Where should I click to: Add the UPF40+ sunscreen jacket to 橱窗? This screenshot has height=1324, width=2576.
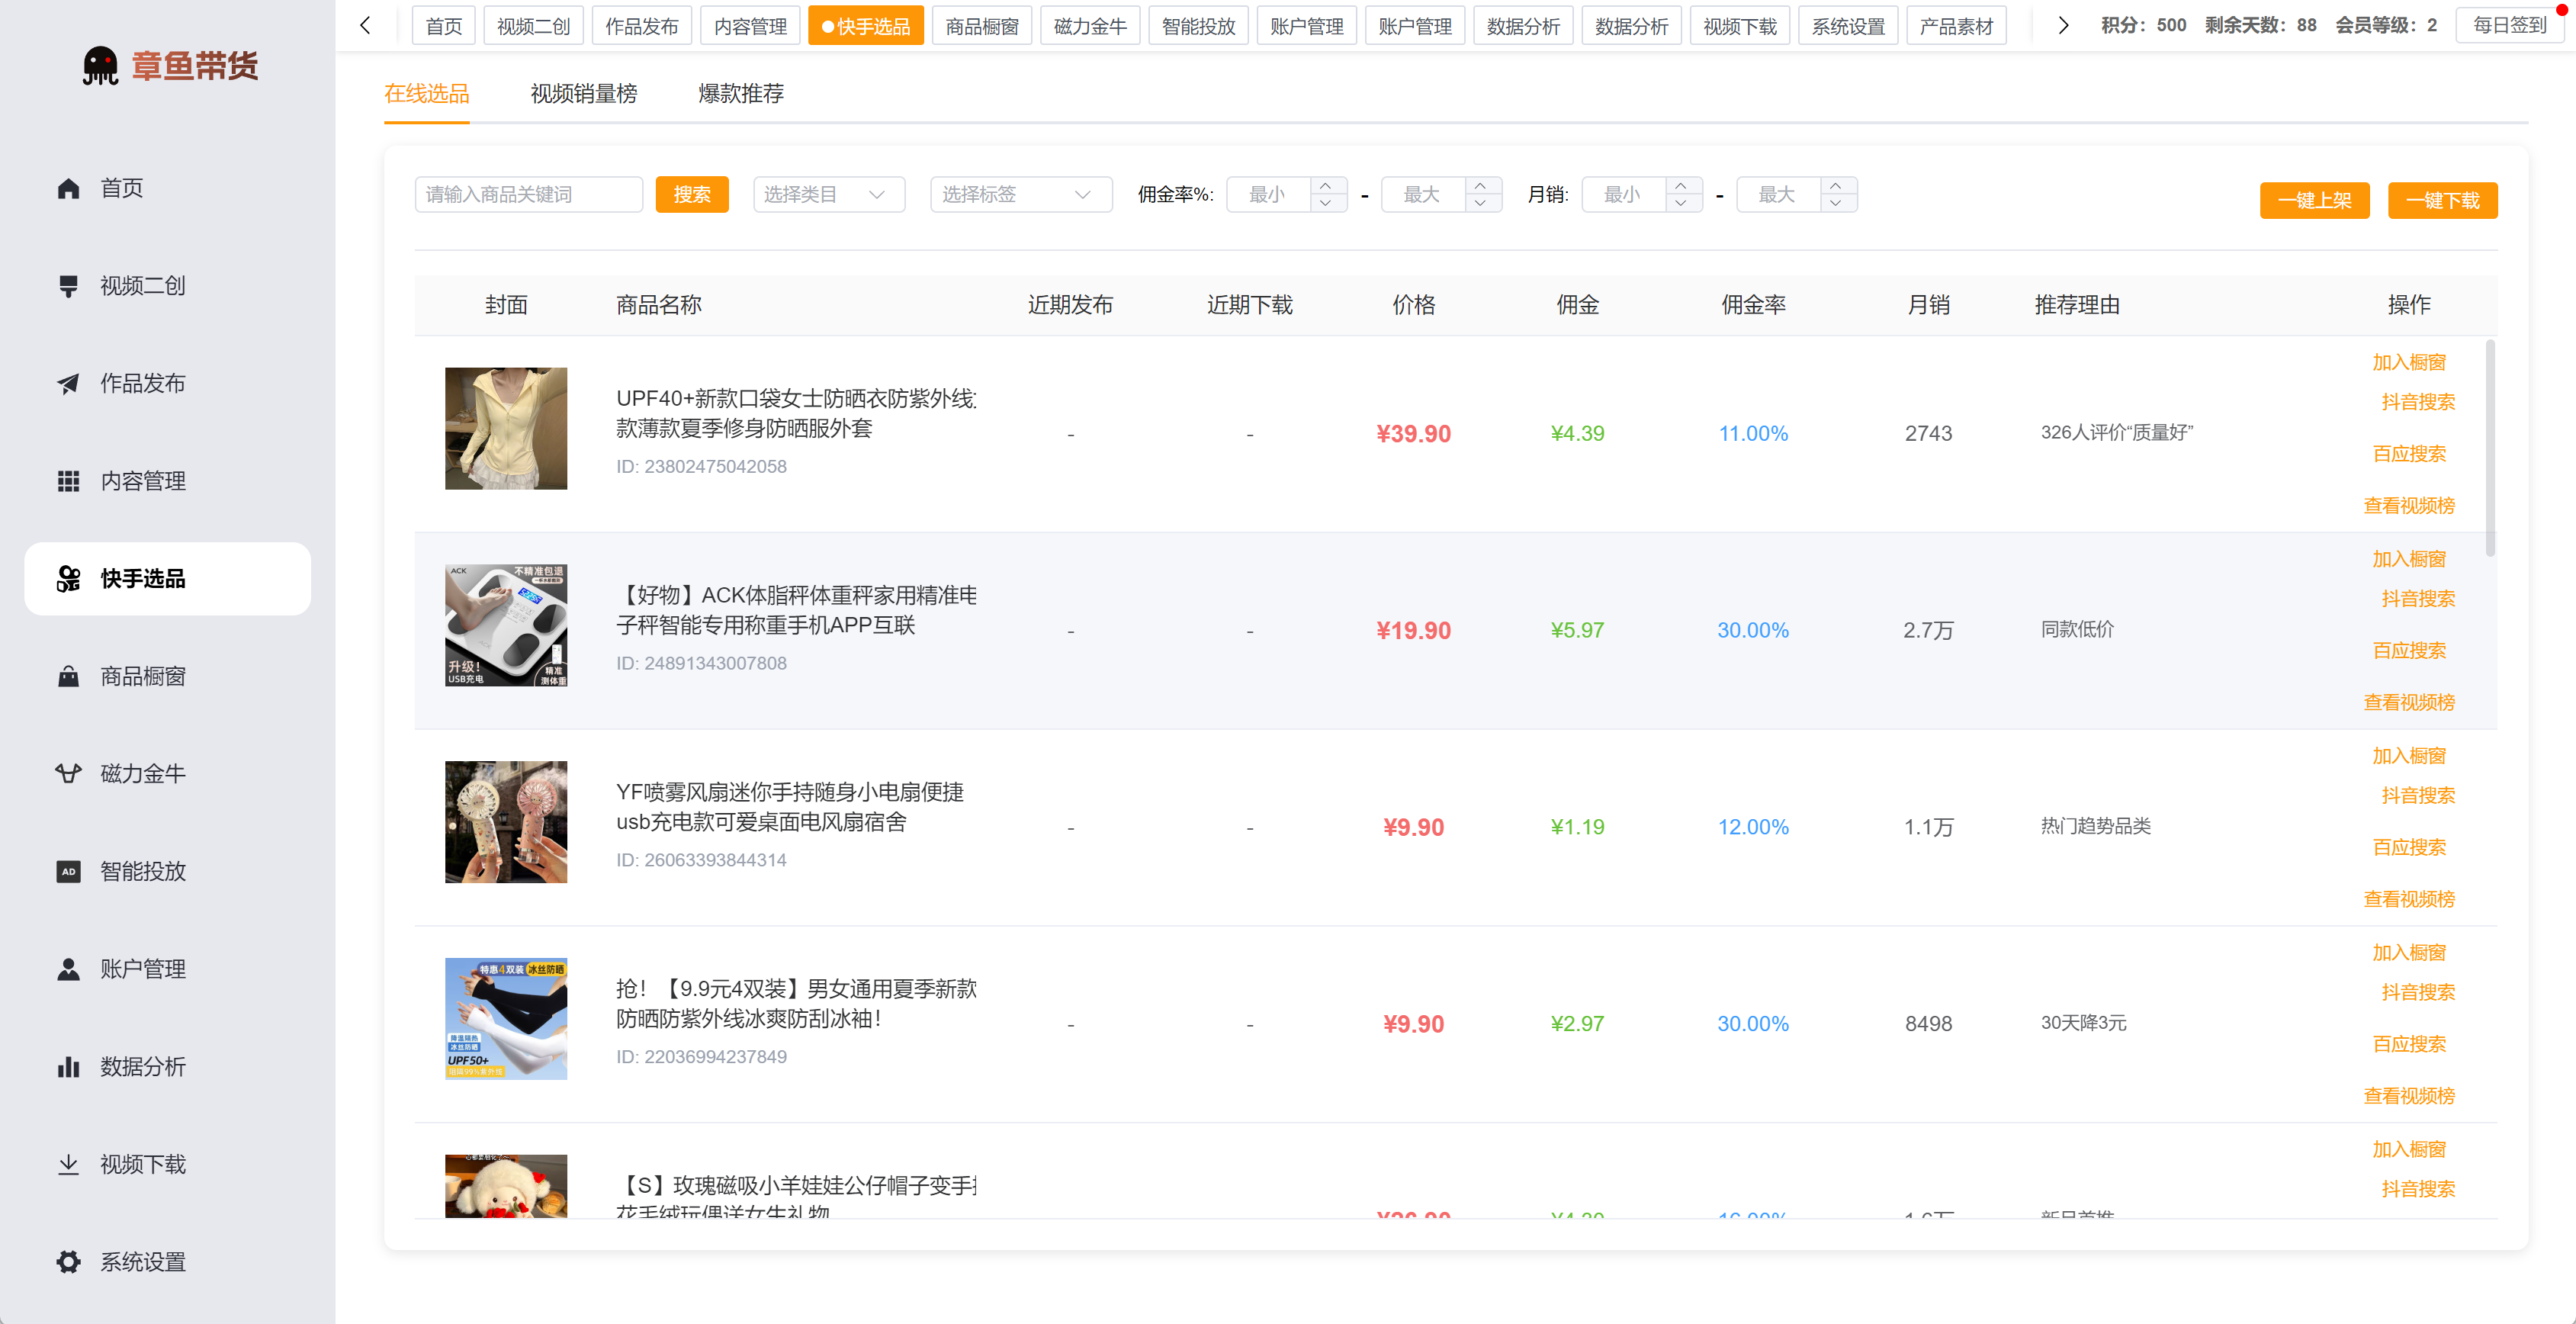[2409, 362]
